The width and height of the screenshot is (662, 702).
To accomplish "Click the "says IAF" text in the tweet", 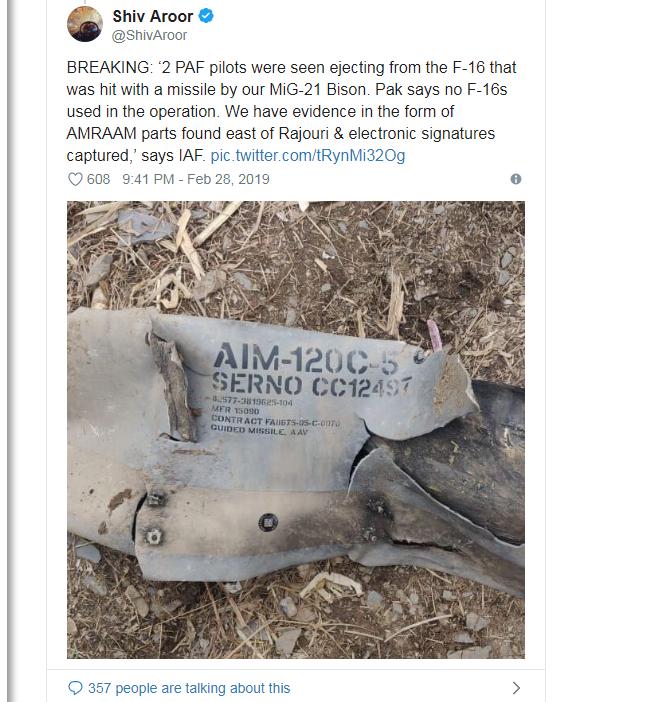I will (173, 155).
